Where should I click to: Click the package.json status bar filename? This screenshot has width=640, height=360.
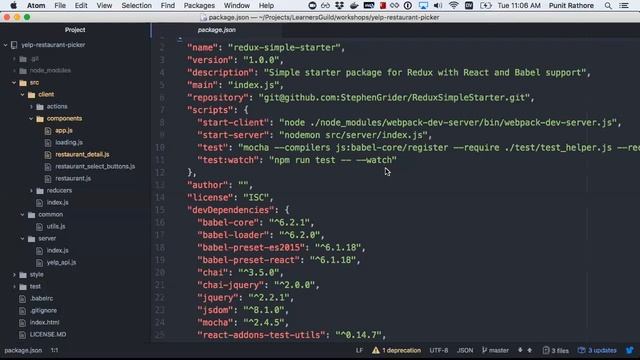pyautogui.click(x=23, y=350)
